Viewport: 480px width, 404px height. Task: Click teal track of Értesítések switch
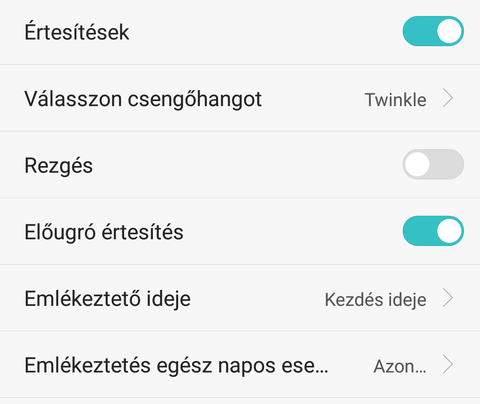click(419, 31)
